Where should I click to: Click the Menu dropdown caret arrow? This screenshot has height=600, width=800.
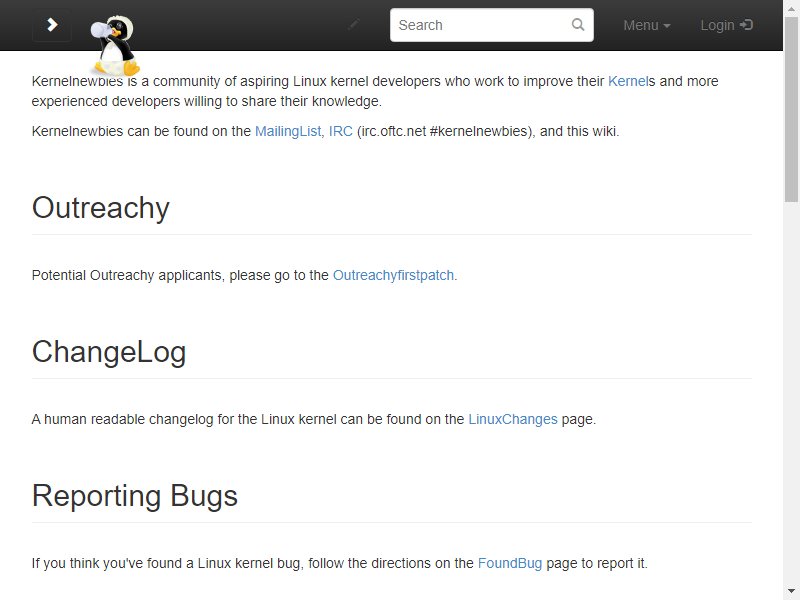tap(666, 26)
